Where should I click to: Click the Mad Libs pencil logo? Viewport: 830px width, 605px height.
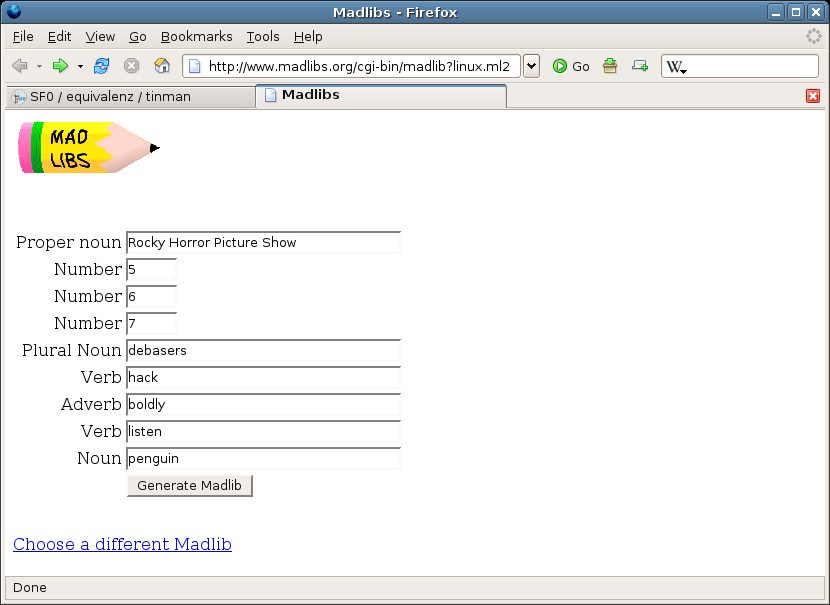tap(88, 148)
